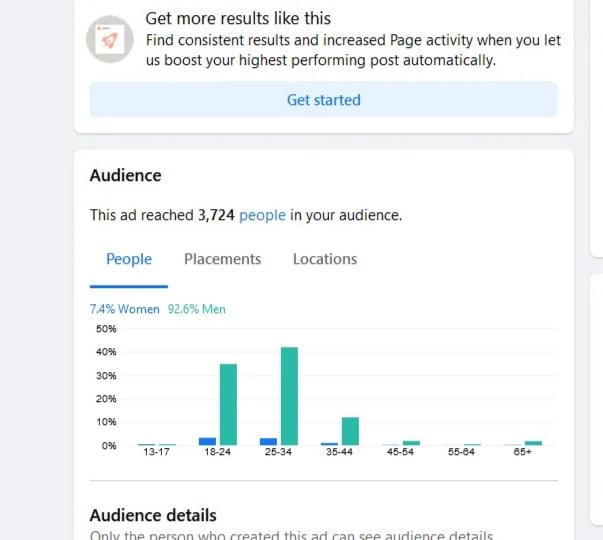The width and height of the screenshot is (603, 540).
Task: Click the men's bar for ages 35-44
Action: 350,431
